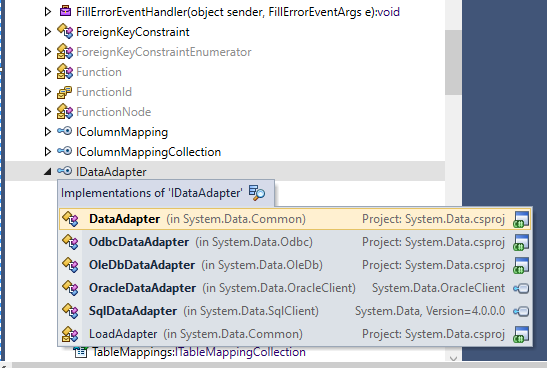The width and height of the screenshot is (547, 368).
Task: Click 'Implementations of IDataAdapter' popup title
Action: coord(151,193)
